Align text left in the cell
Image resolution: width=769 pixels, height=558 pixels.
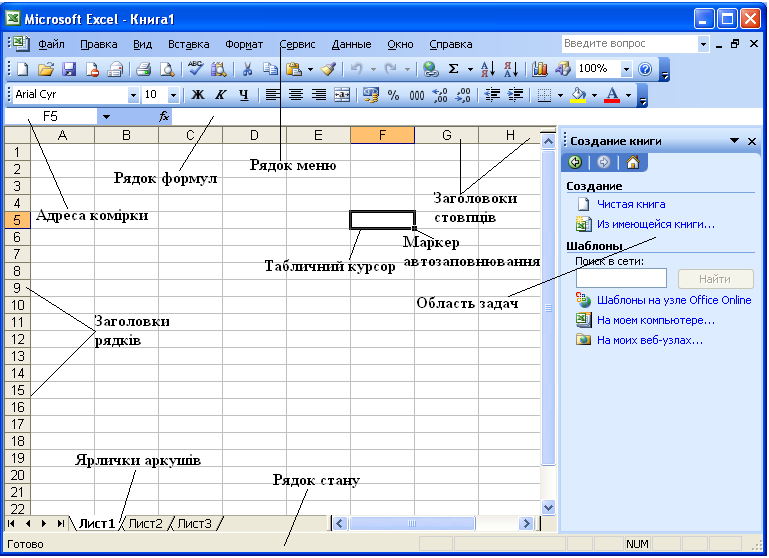(x=272, y=95)
